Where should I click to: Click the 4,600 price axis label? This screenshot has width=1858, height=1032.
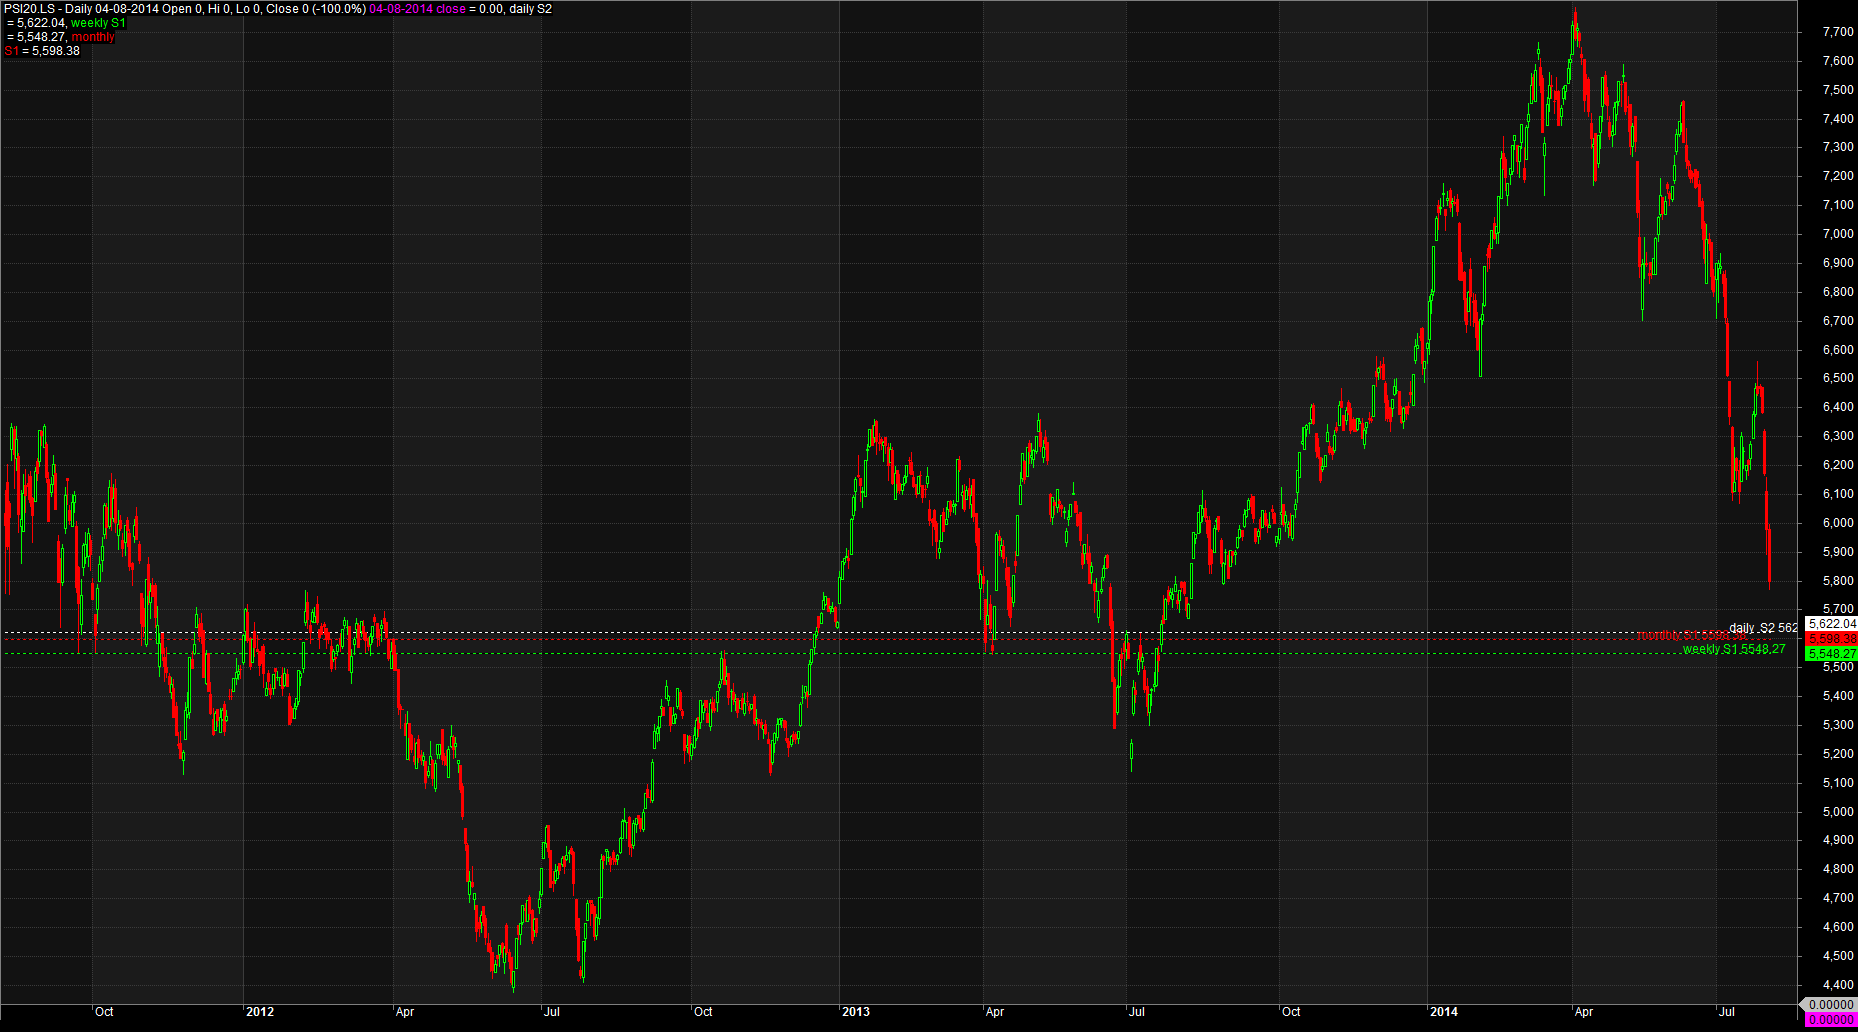tap(1838, 927)
